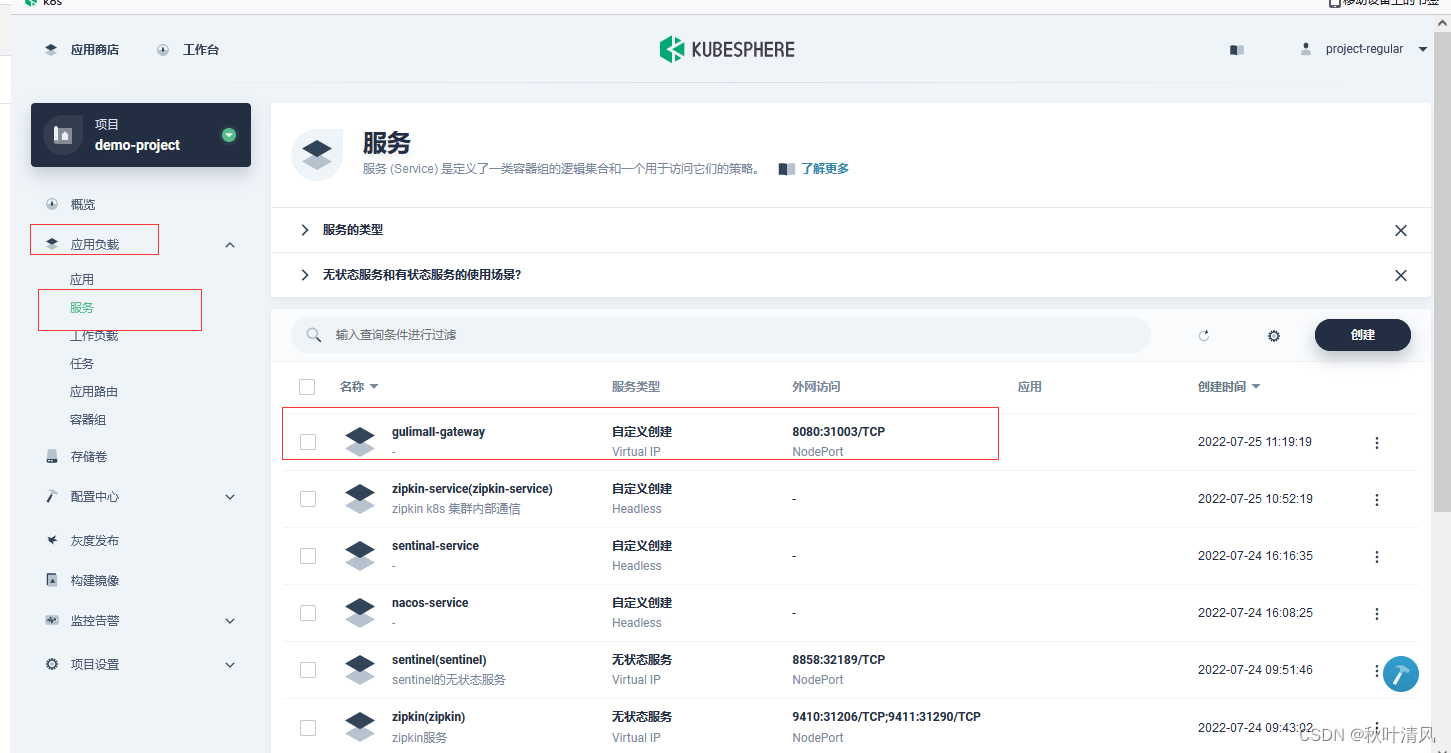
Task: Click the refresh icon in the service list toolbar
Action: point(1204,336)
